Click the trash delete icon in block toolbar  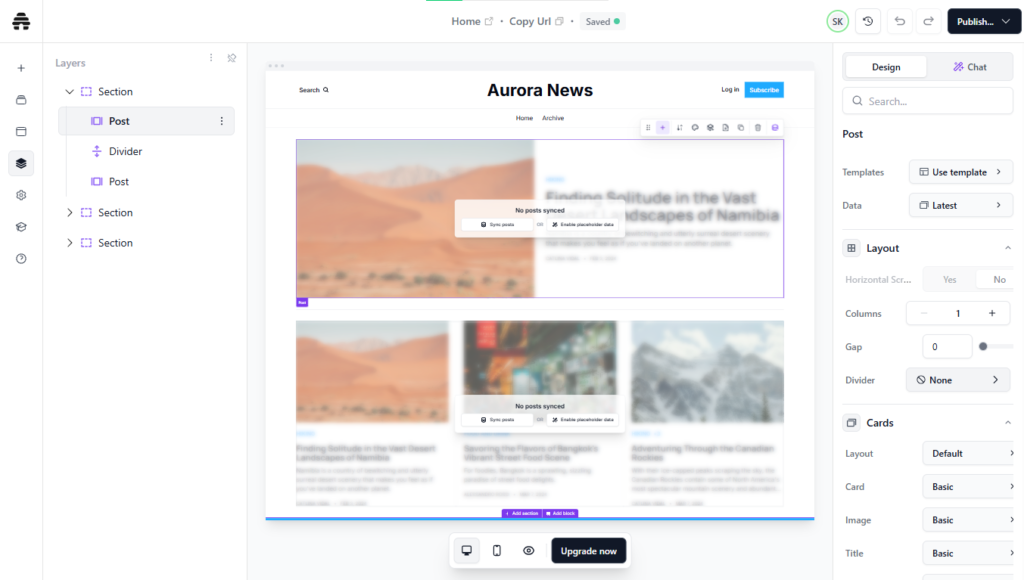[x=758, y=127]
